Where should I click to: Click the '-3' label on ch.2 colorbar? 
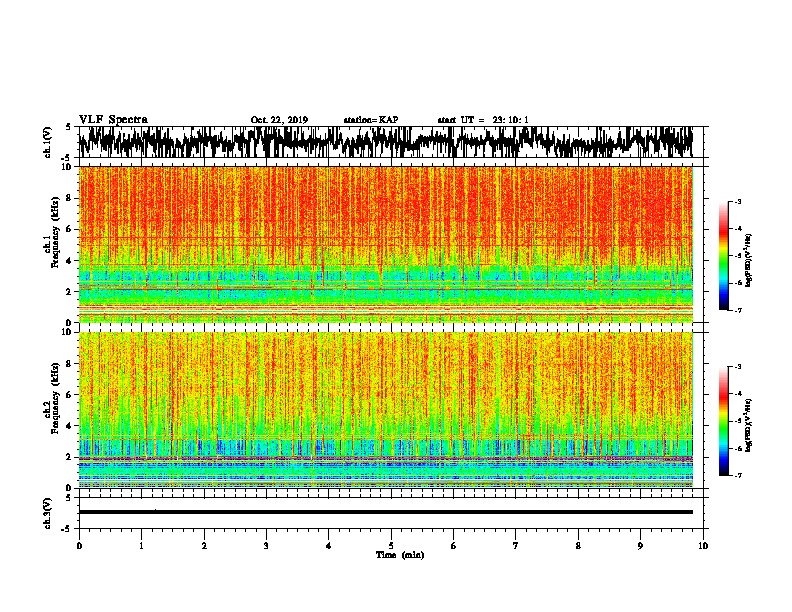pyautogui.click(x=738, y=367)
